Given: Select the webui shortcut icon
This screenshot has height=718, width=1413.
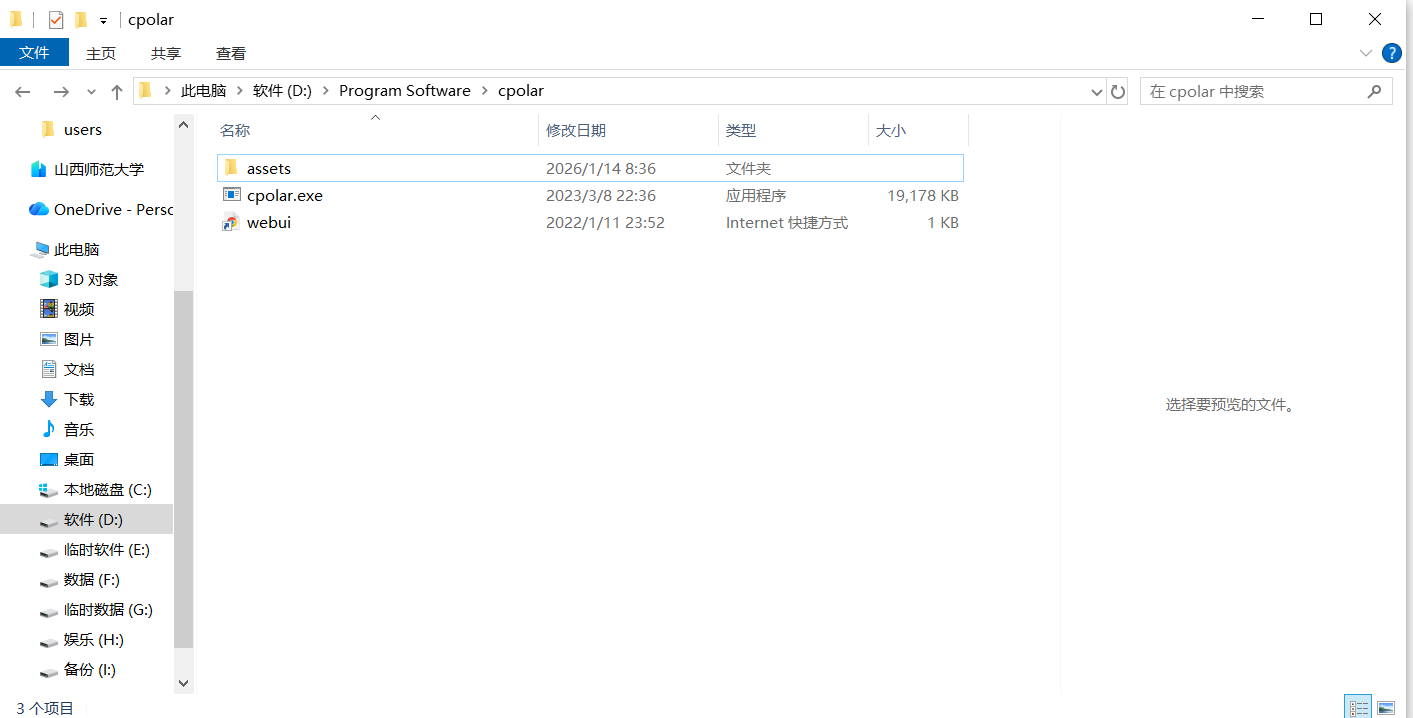Looking at the screenshot, I should [231, 222].
